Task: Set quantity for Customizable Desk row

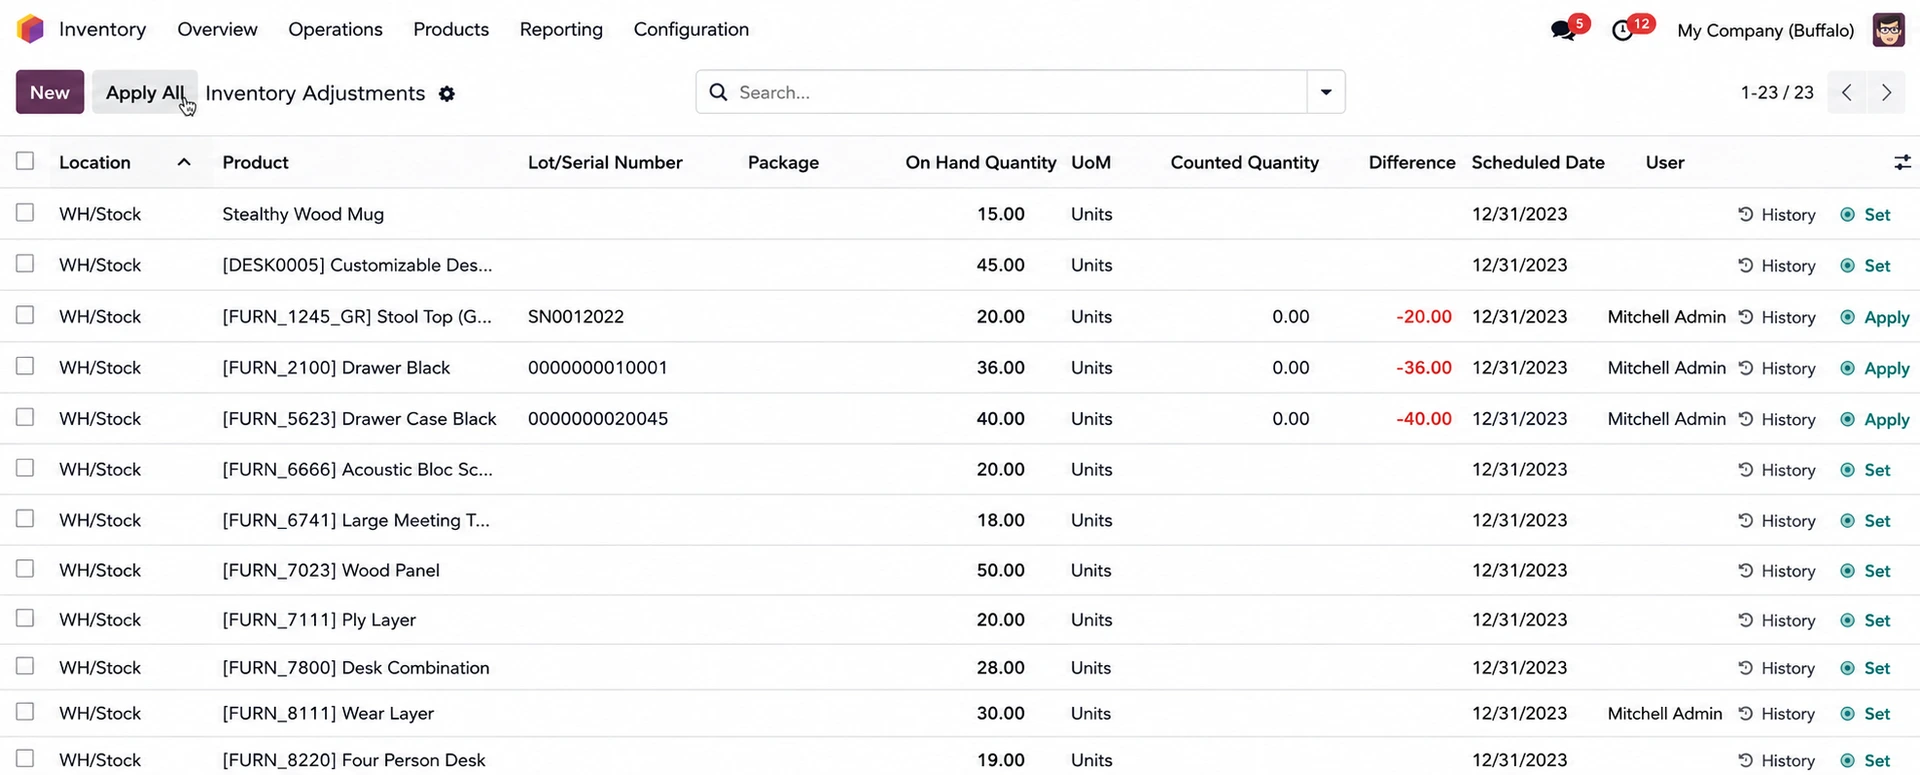Action: coord(1866,266)
